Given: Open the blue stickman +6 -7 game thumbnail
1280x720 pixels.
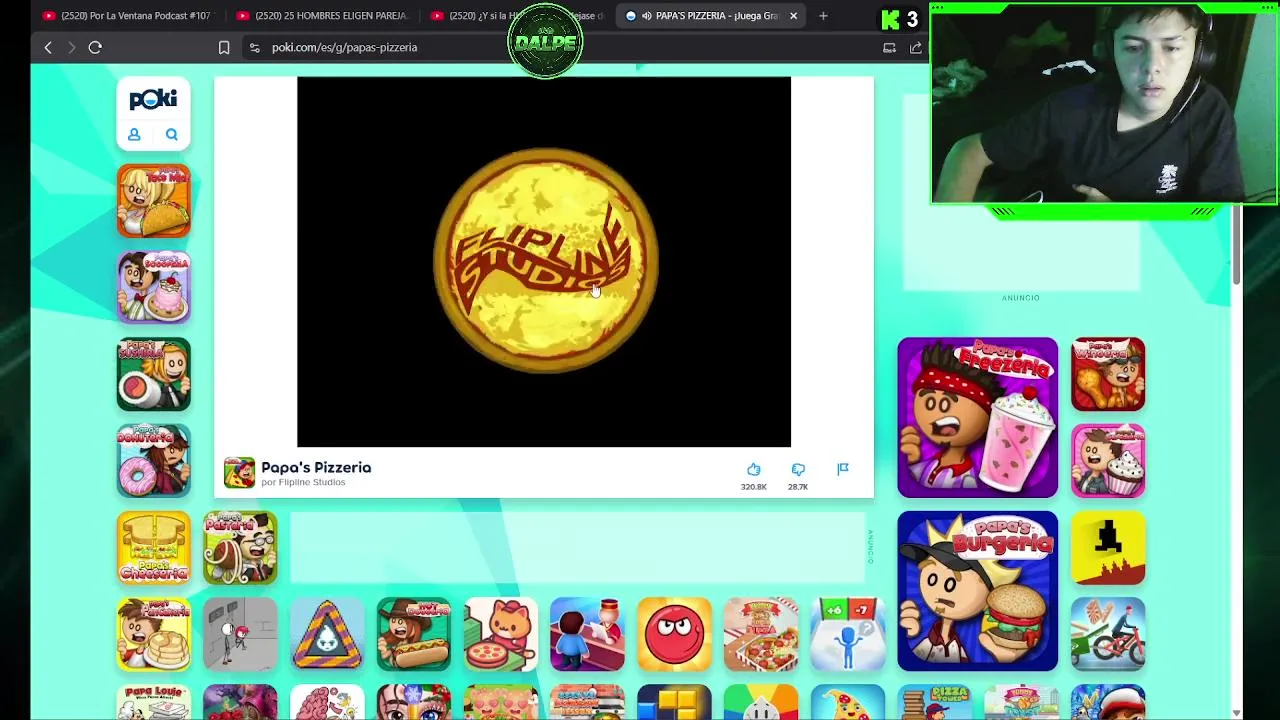Looking at the screenshot, I should tap(848, 635).
